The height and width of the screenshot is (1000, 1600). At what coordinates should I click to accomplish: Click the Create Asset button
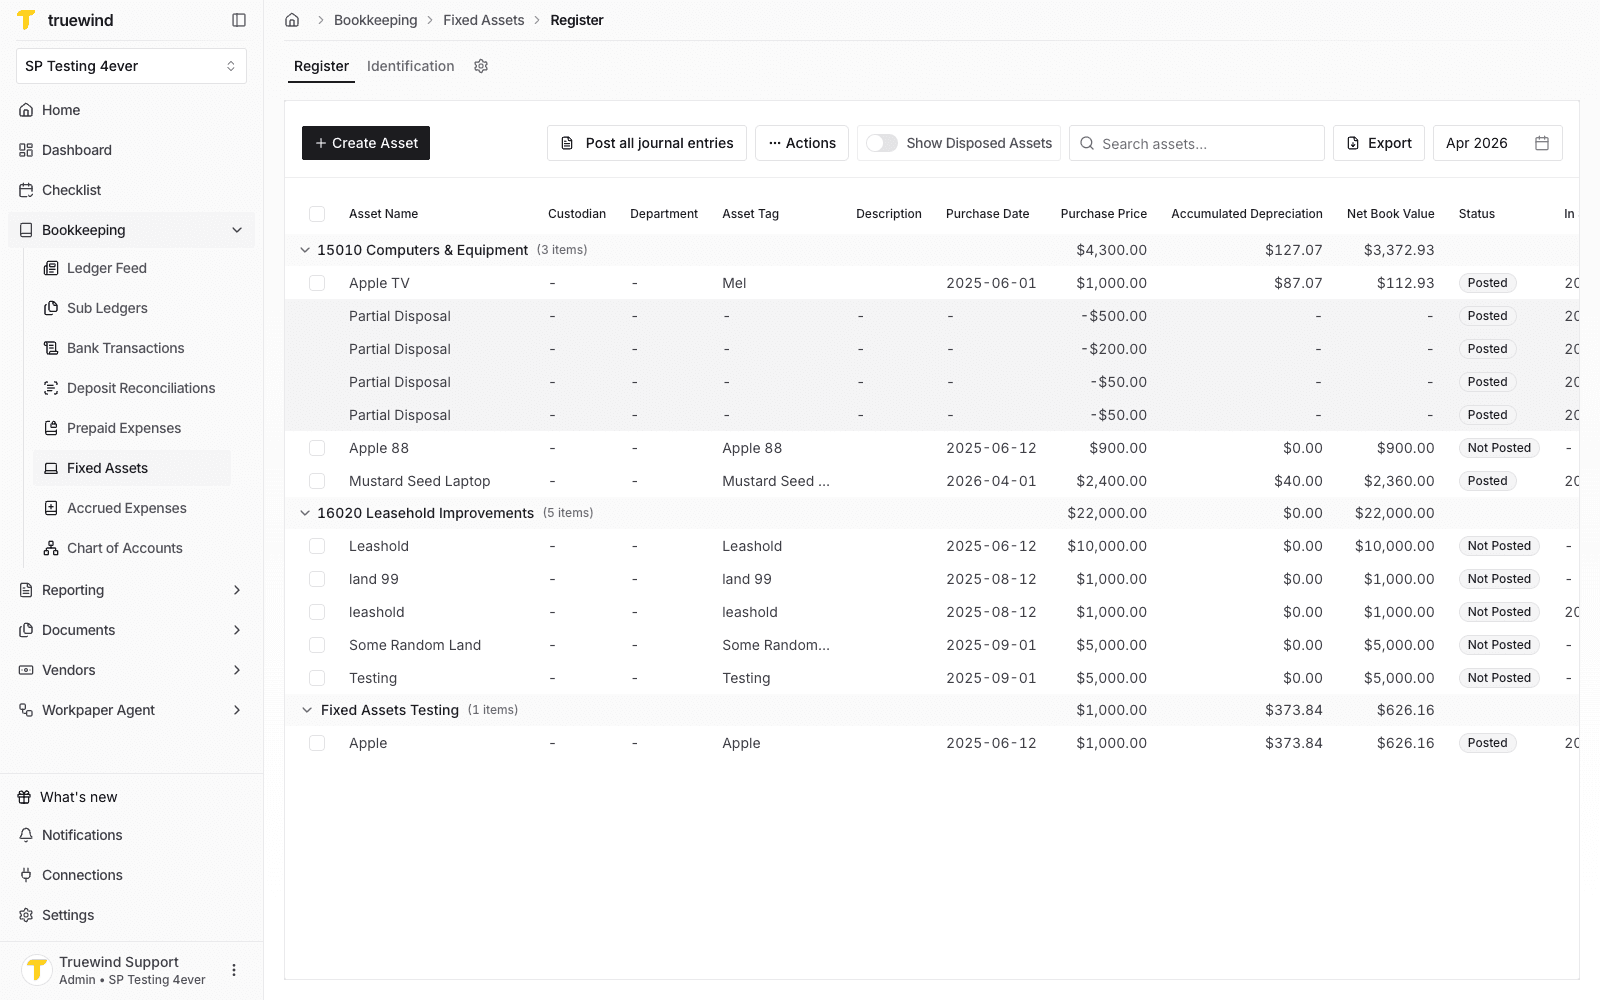[x=366, y=143]
